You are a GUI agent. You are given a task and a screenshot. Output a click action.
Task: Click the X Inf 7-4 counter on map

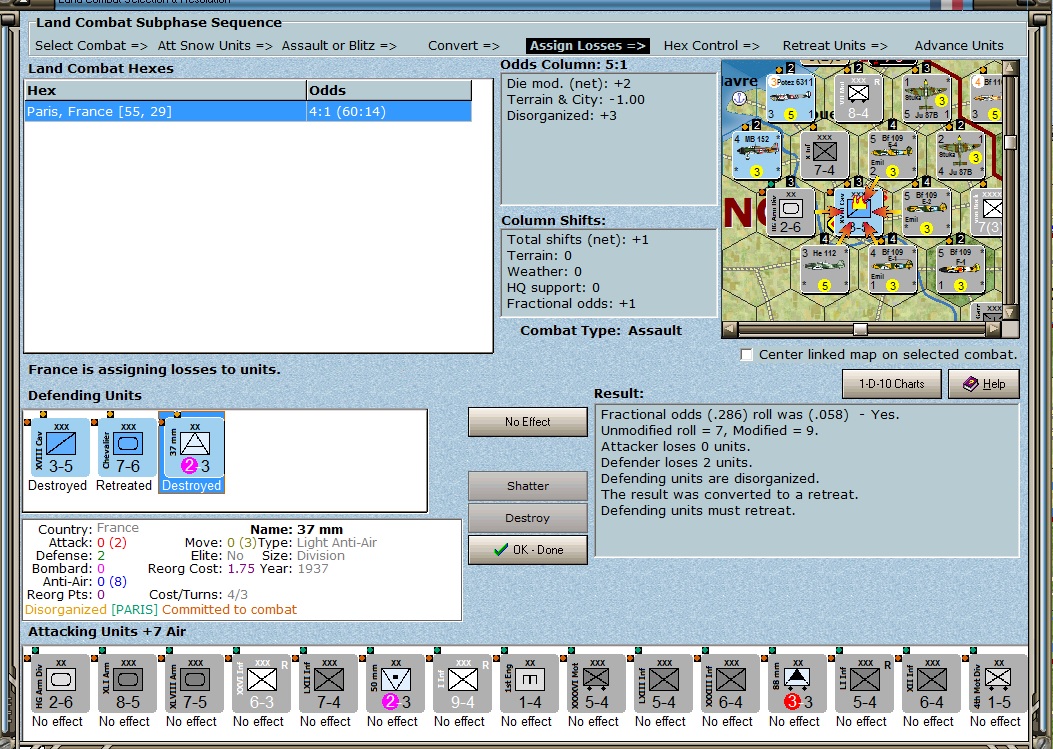click(x=824, y=155)
